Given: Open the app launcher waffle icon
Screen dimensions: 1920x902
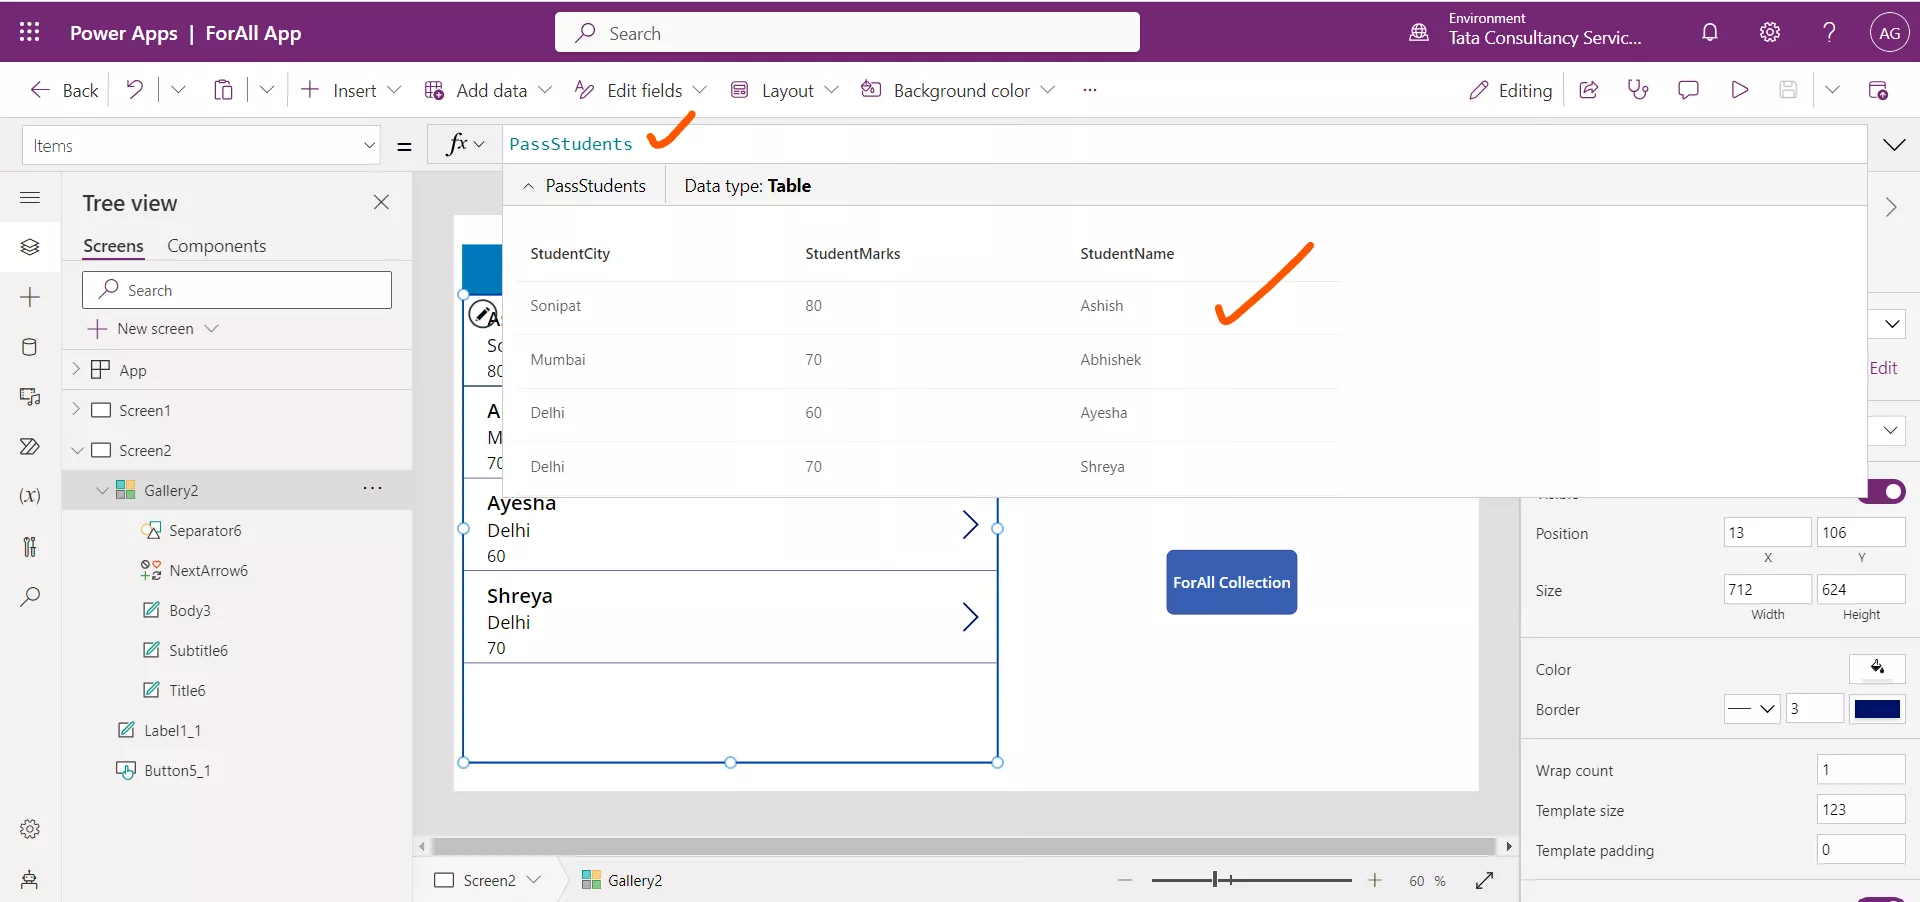Looking at the screenshot, I should (29, 32).
